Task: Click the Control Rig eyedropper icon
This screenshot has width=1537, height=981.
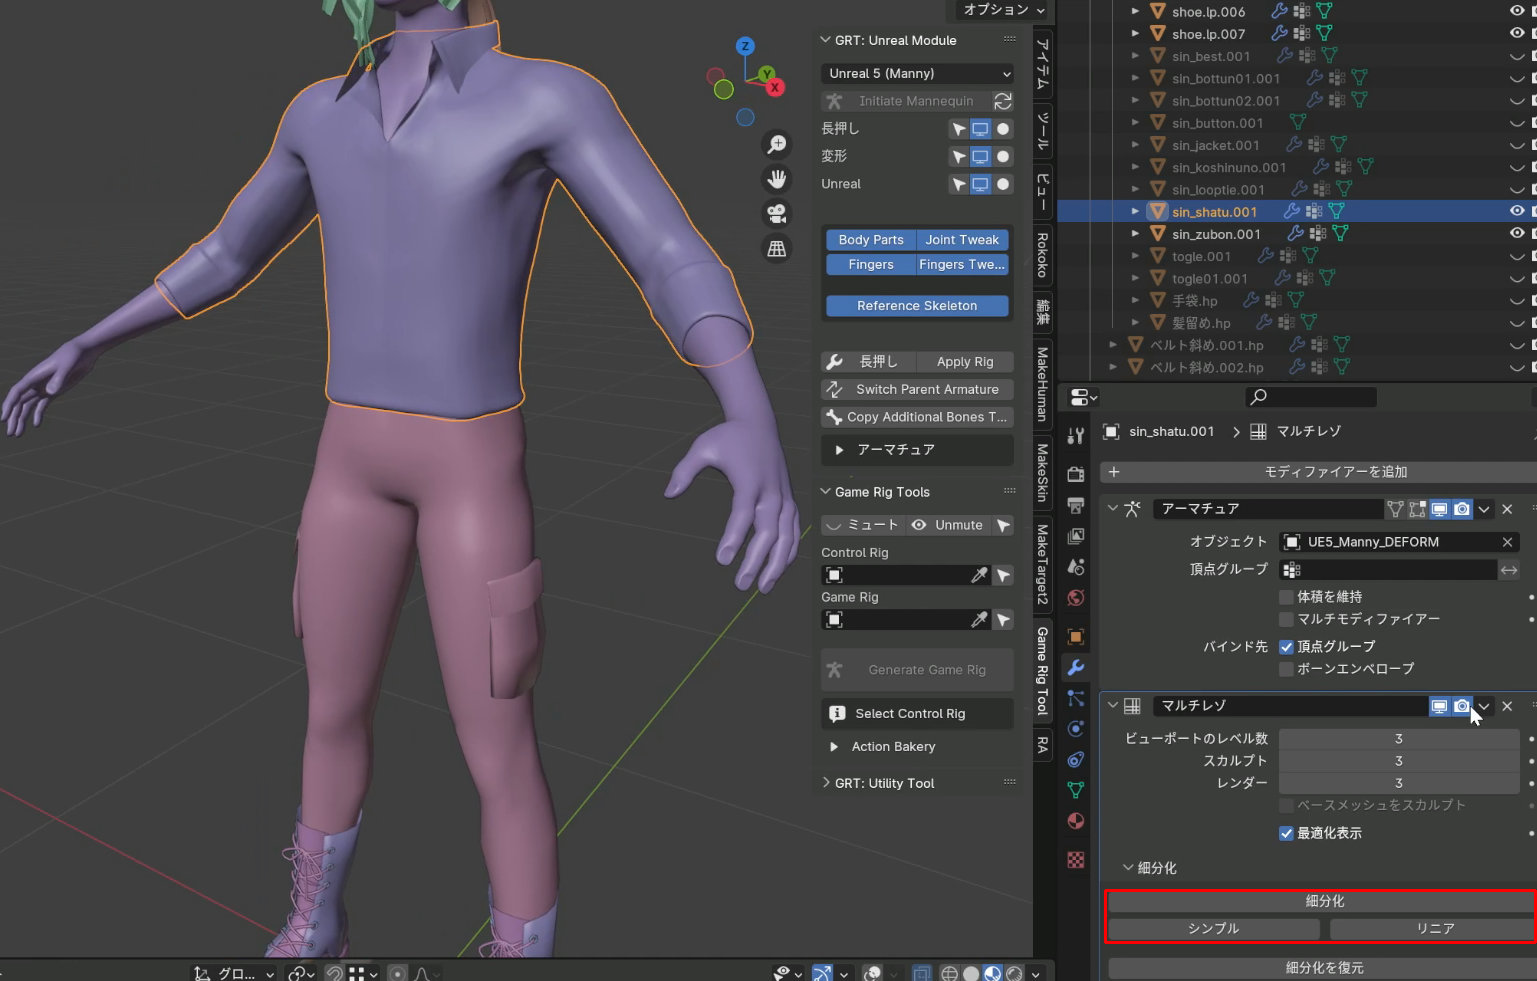Action: 979,575
